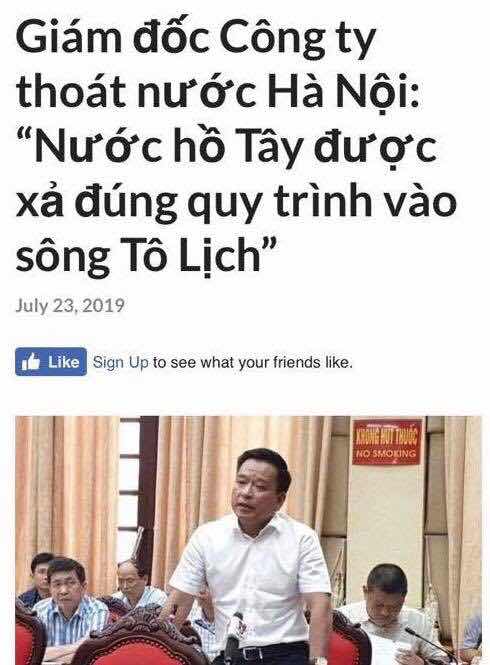Click the headline words "thoát nước Hà Nội"
490x665 pixels.
tap(216, 92)
